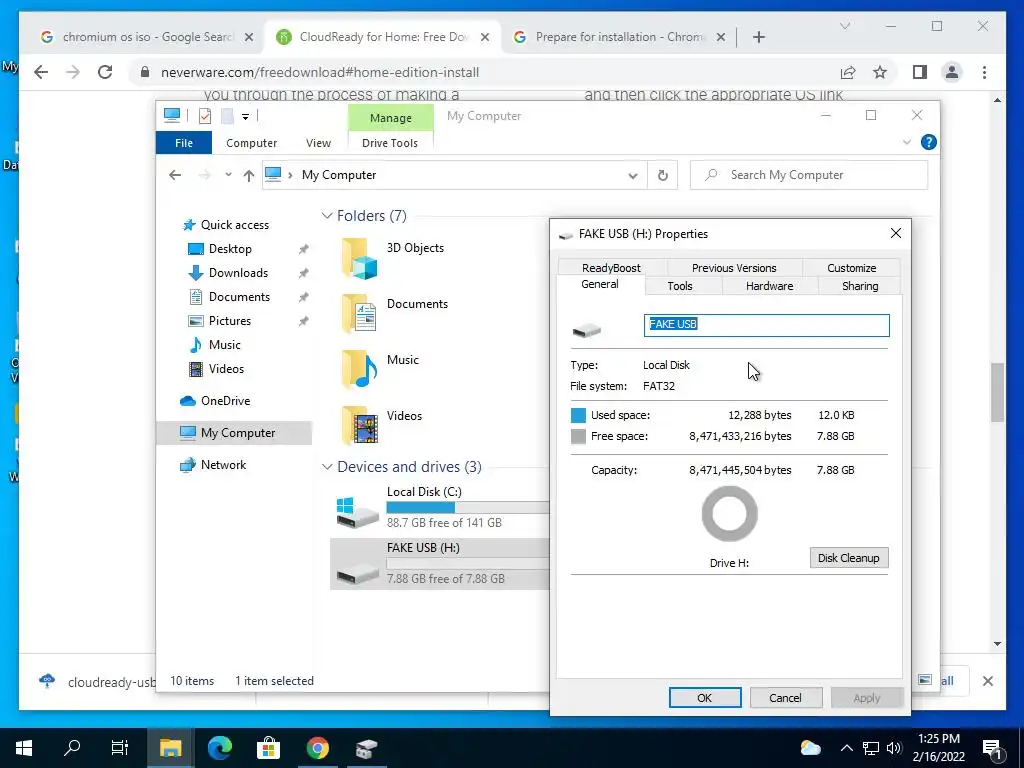
Task: Open the Previous Versions tab
Action: tap(734, 268)
